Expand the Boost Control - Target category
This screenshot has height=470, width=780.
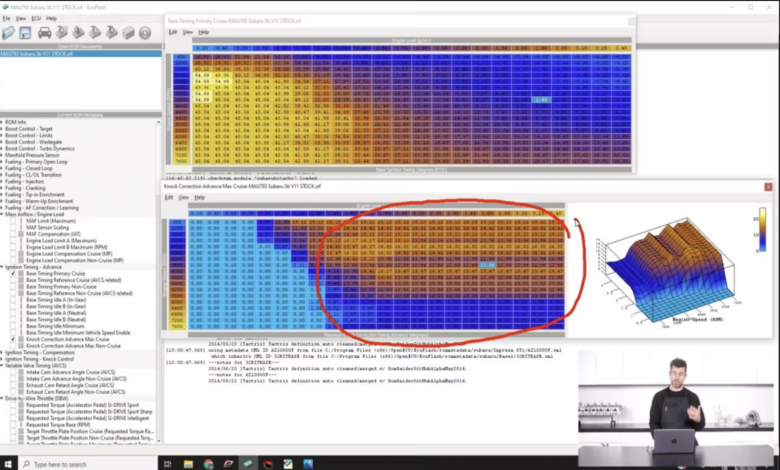tap(3, 129)
